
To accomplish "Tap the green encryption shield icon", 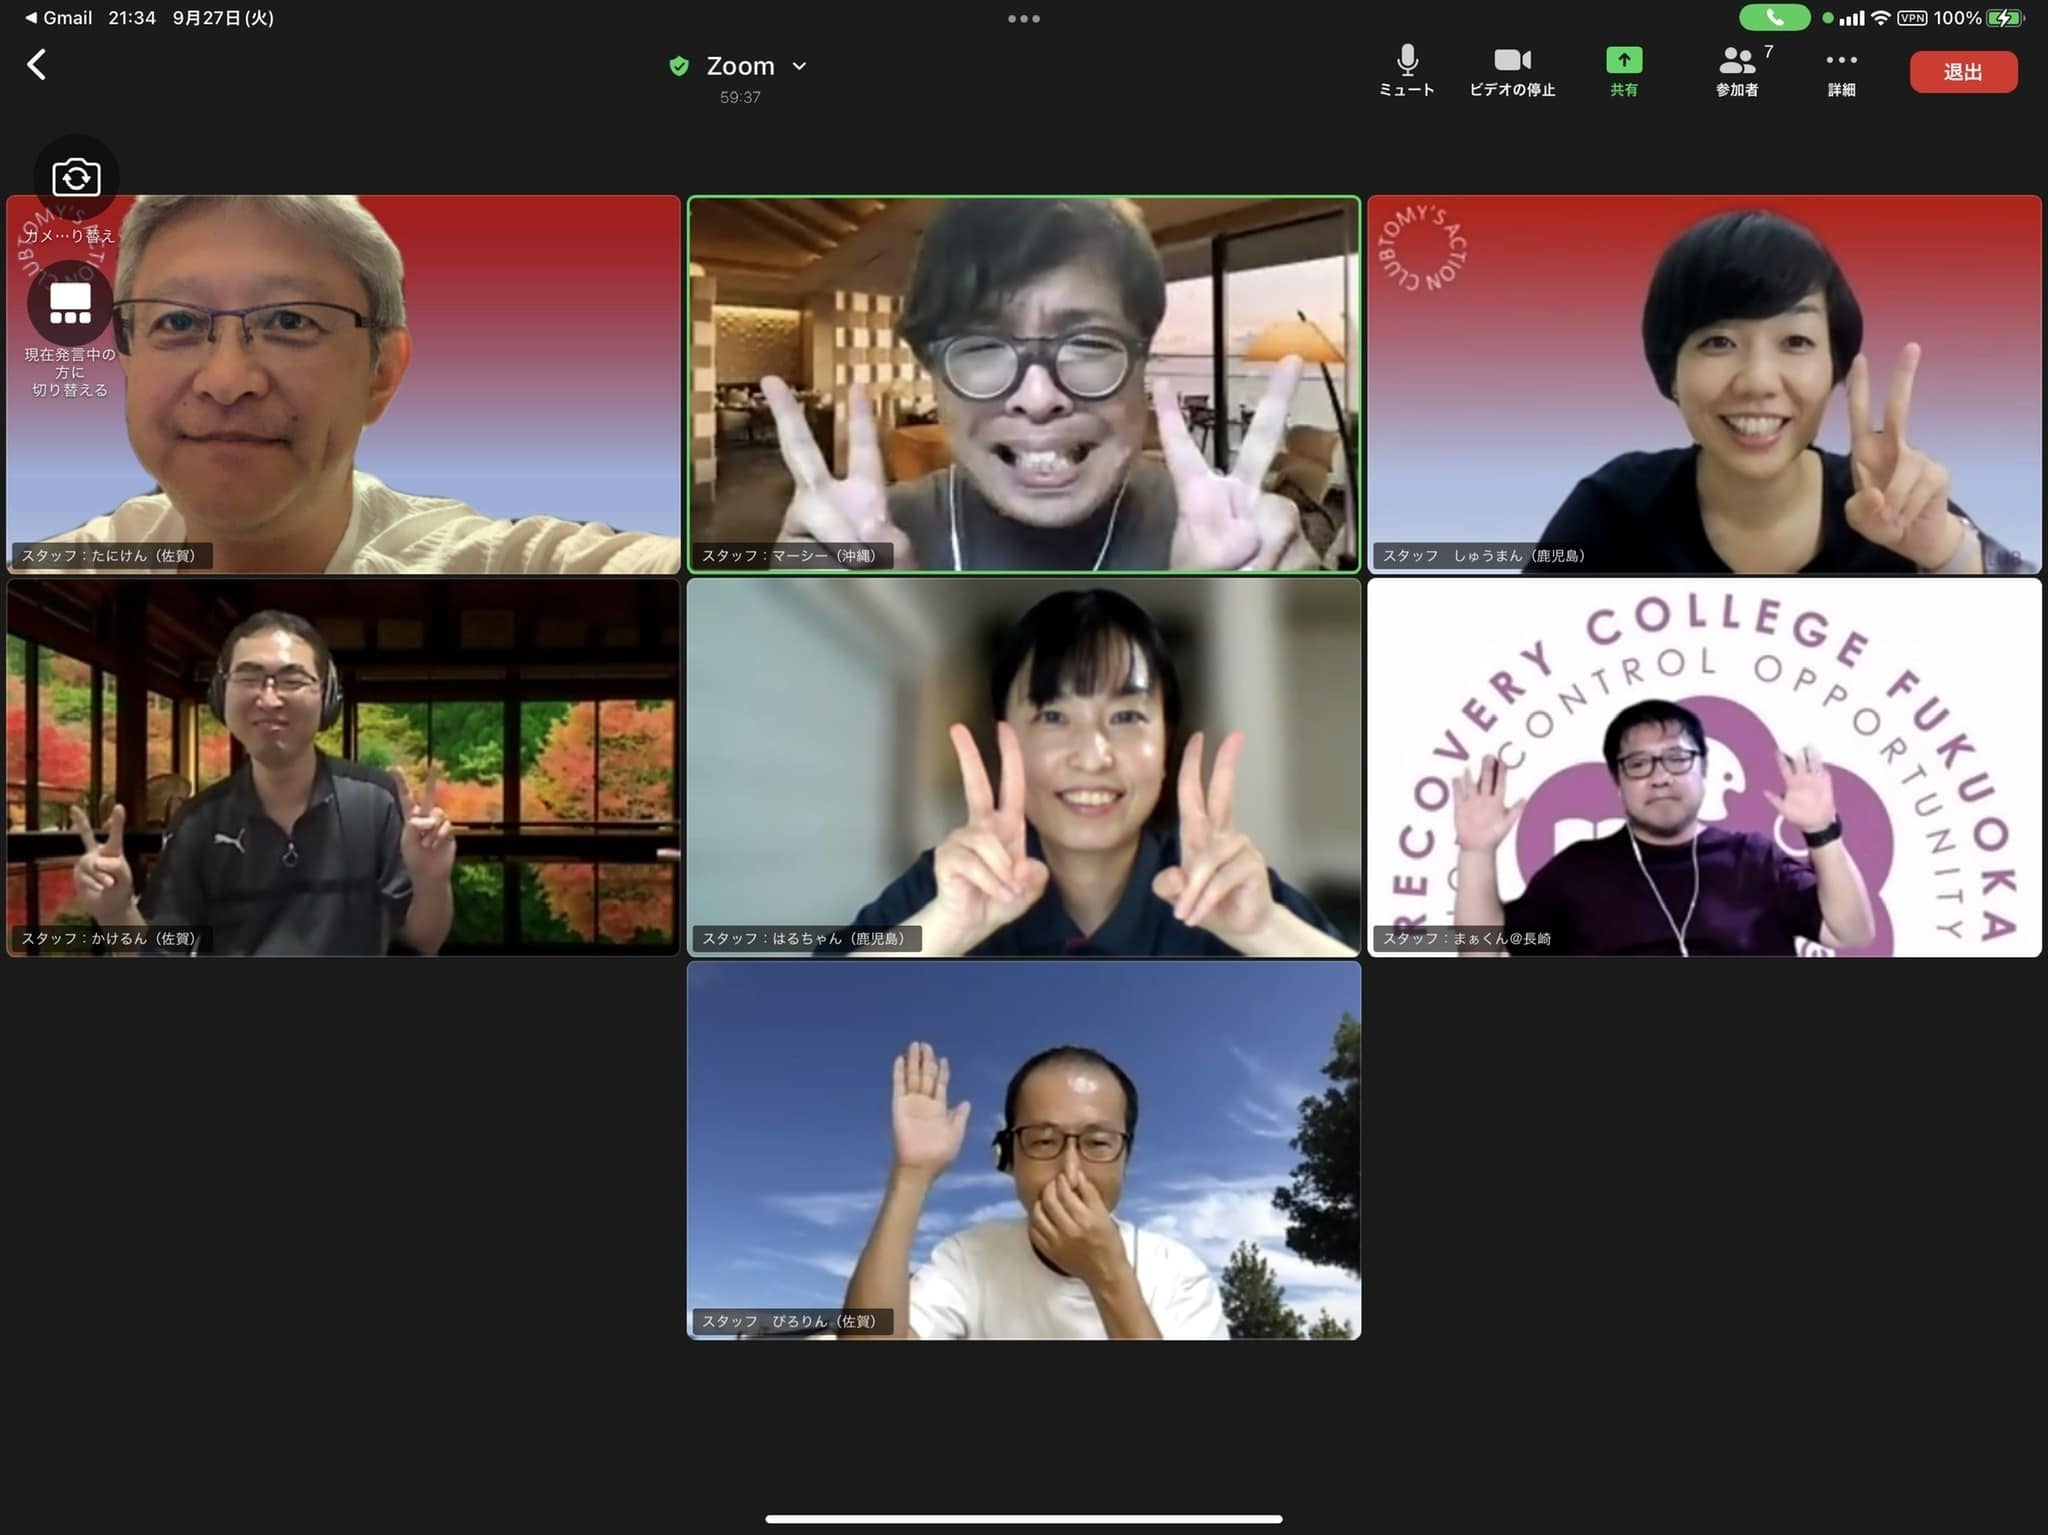I will [679, 66].
